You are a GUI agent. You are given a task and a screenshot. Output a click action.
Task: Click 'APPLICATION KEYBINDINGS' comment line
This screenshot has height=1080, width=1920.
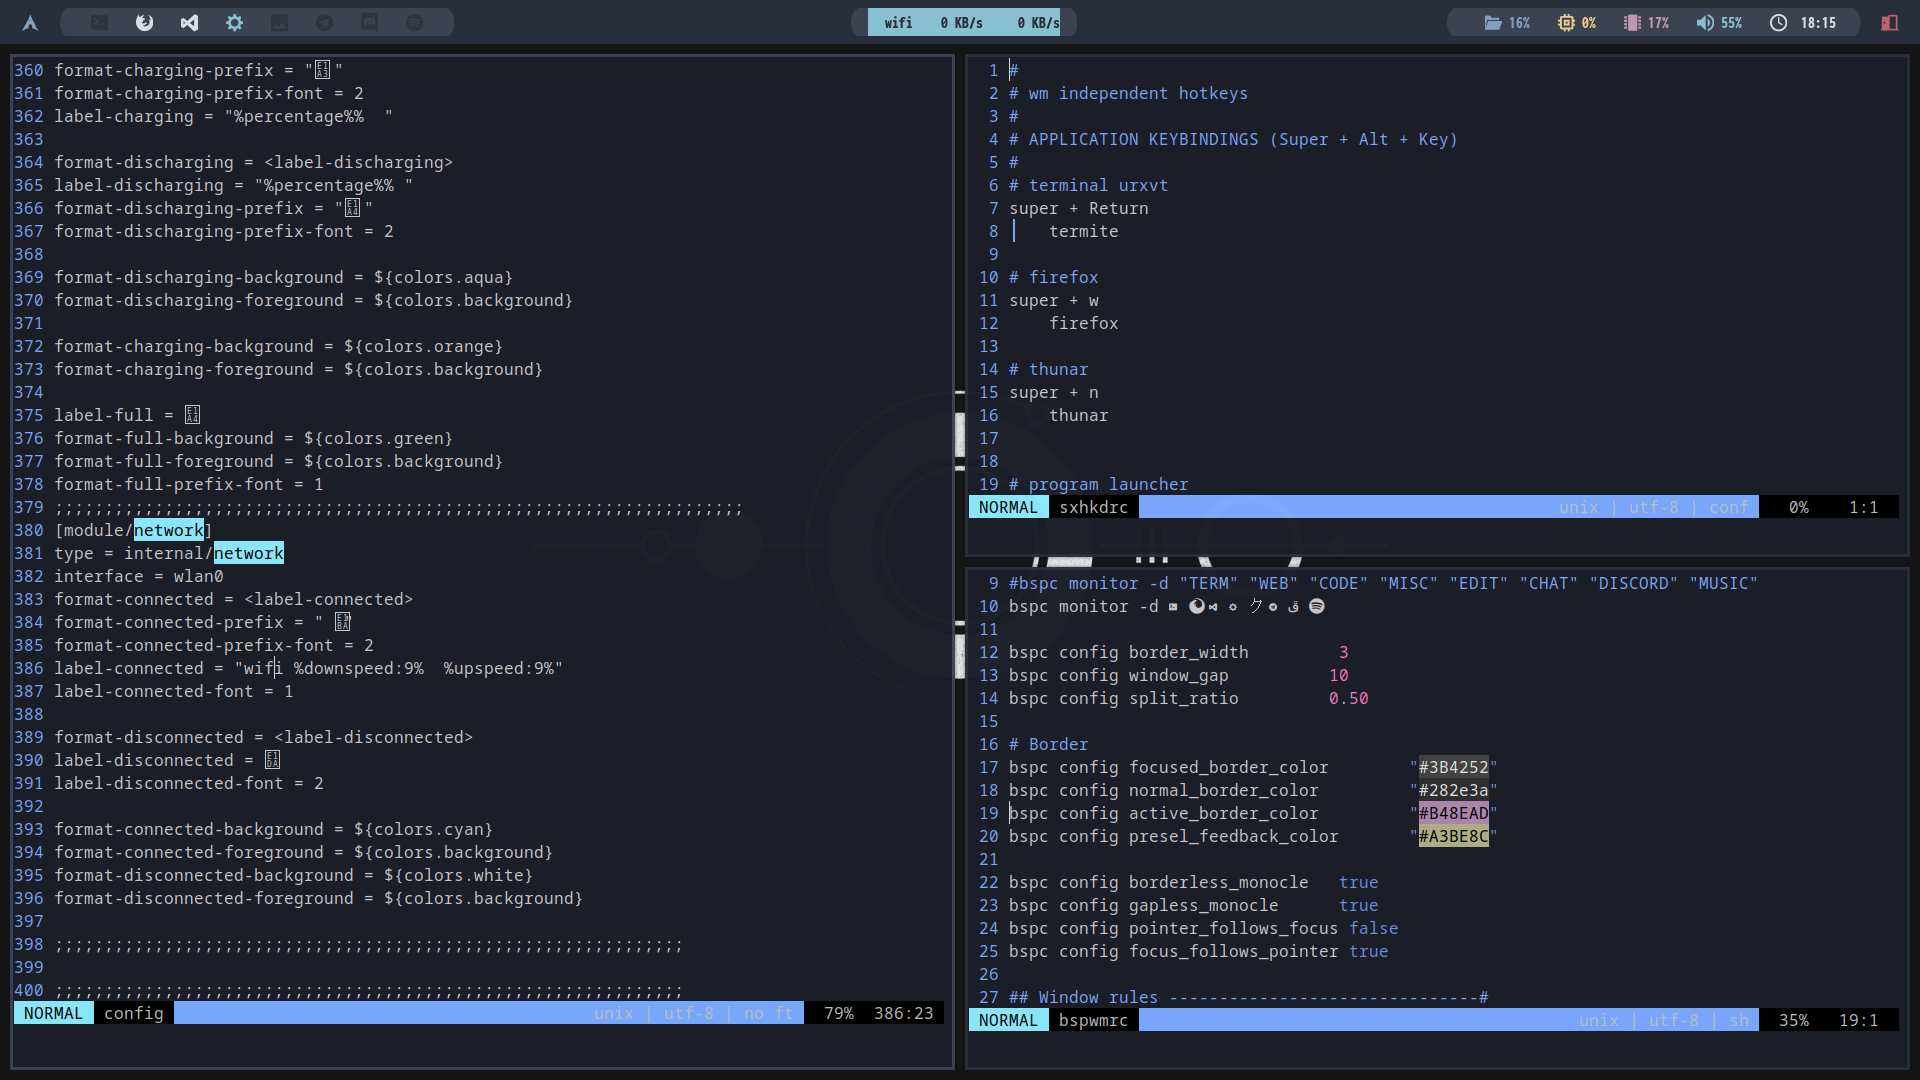click(1233, 139)
